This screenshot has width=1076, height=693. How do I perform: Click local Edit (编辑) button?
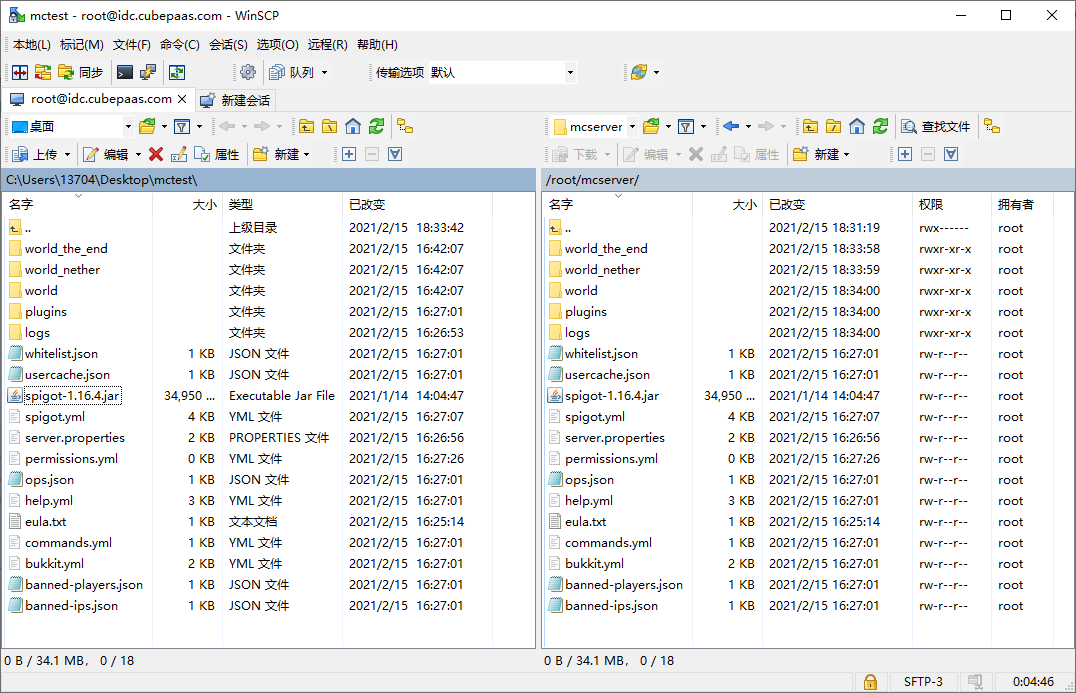pos(106,154)
